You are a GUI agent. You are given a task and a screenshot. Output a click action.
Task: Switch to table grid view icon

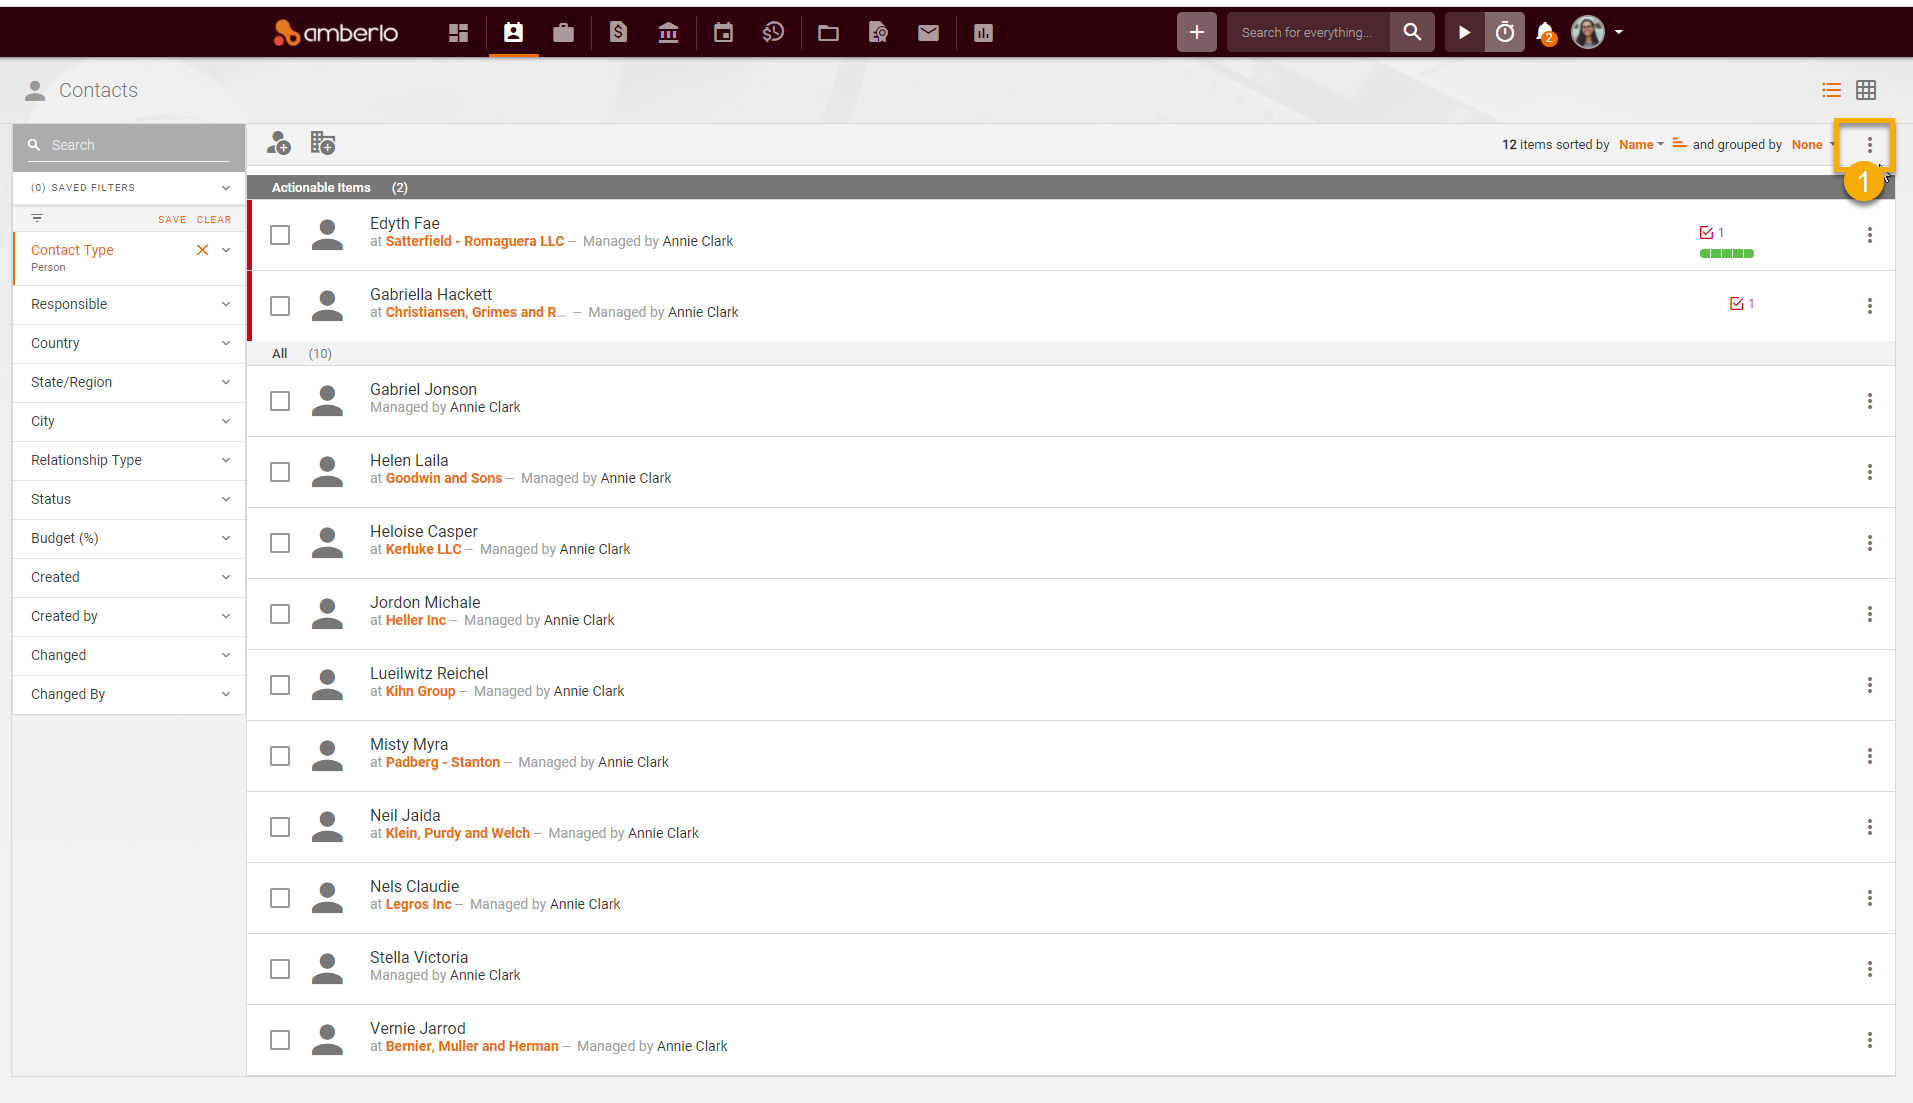1866,90
